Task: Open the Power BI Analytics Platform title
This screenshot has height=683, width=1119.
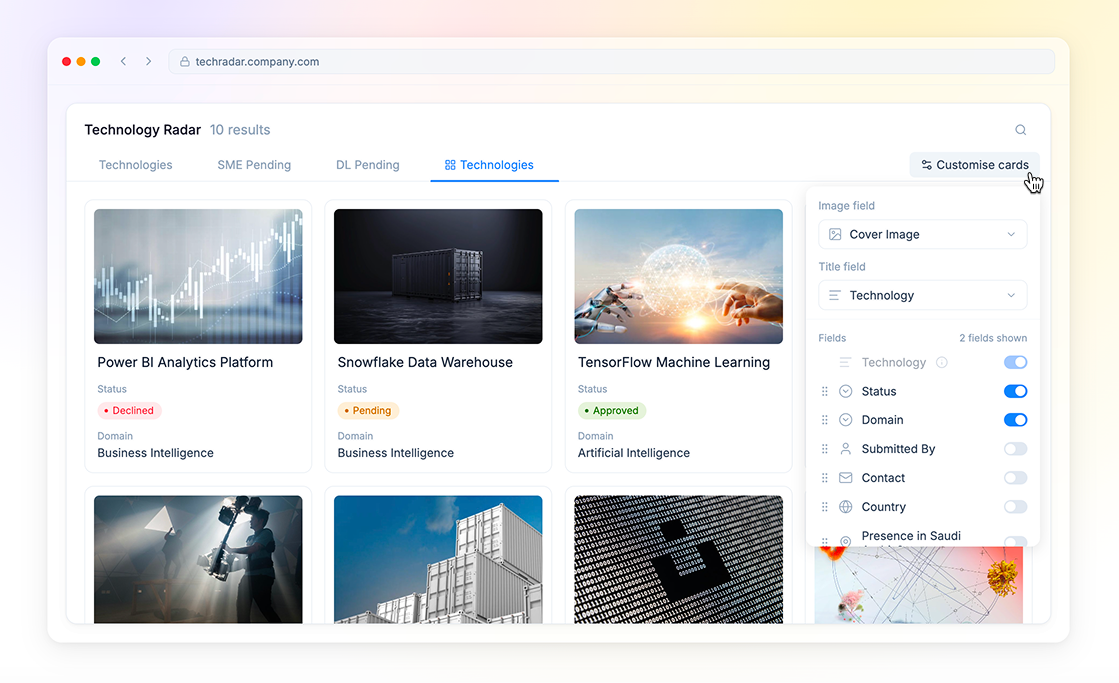Action: [185, 363]
